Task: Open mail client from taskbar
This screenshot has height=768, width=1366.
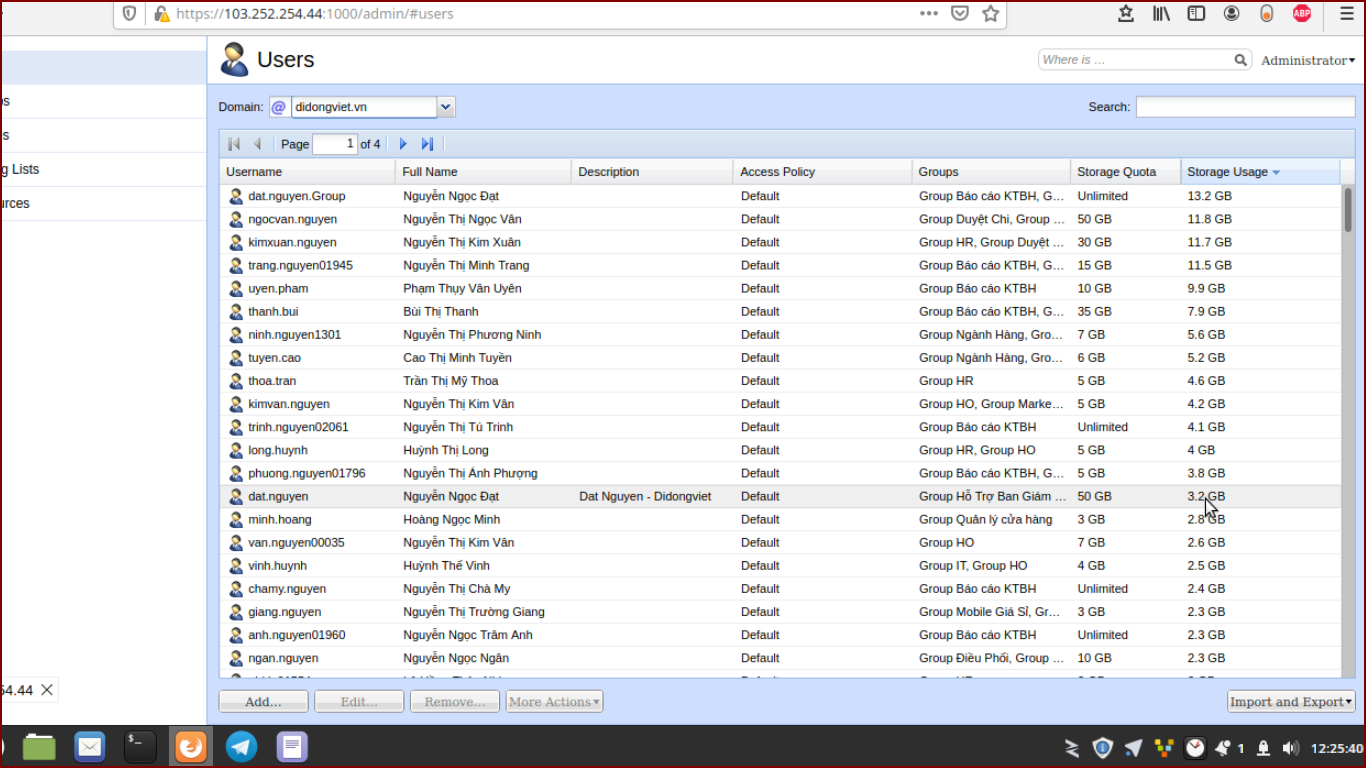Action: coord(90,746)
